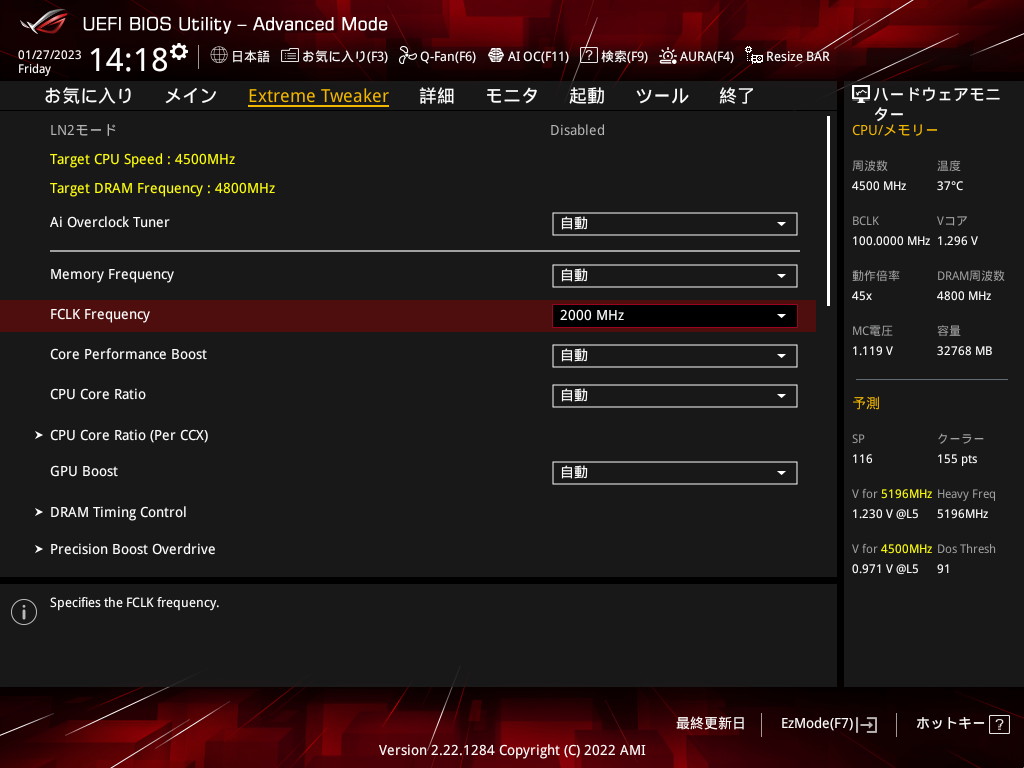Click the Version 2.22.1284 copyright text
Screen dimensions: 1024x768
point(512,750)
